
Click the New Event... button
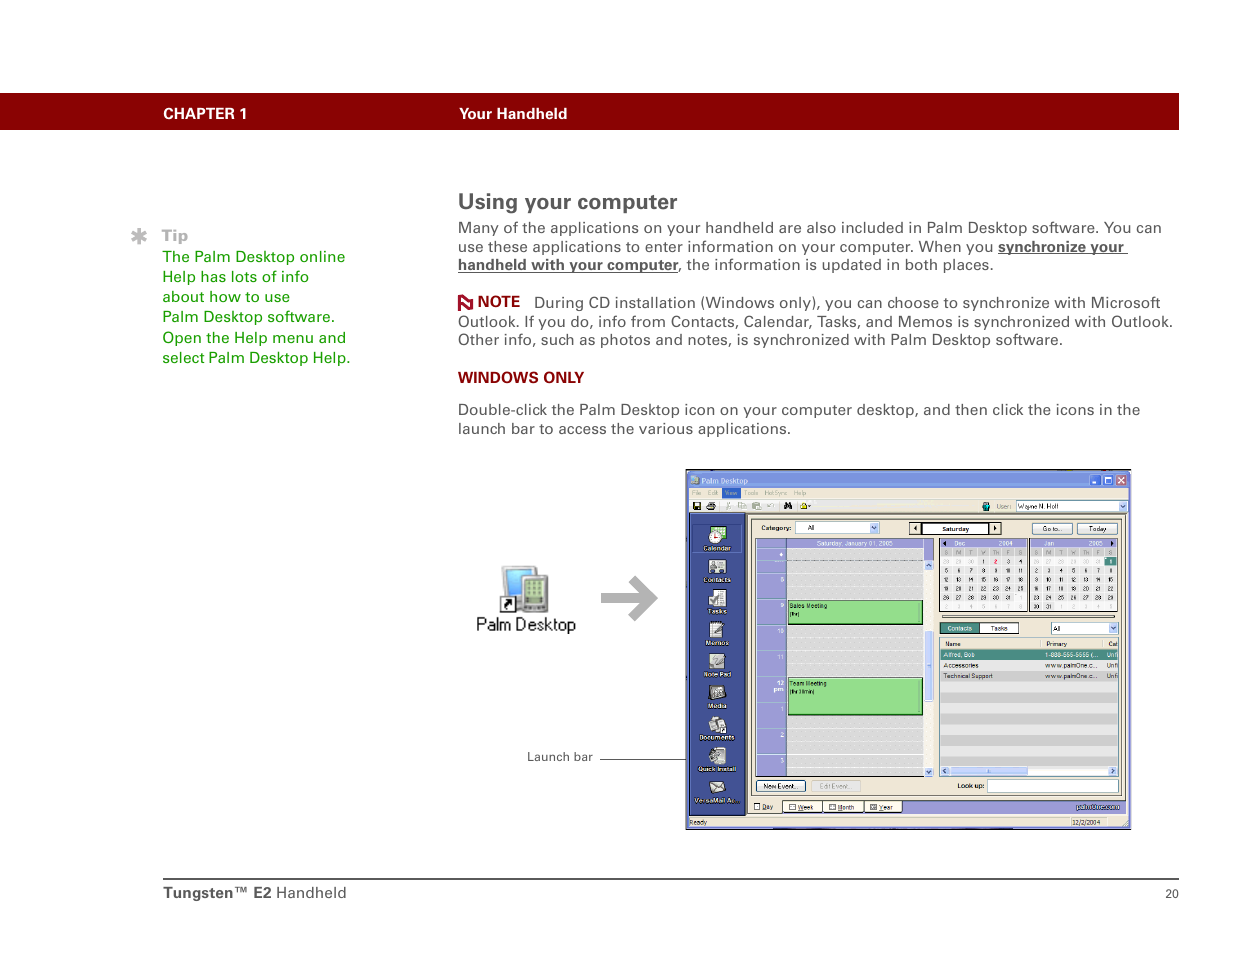(x=781, y=786)
